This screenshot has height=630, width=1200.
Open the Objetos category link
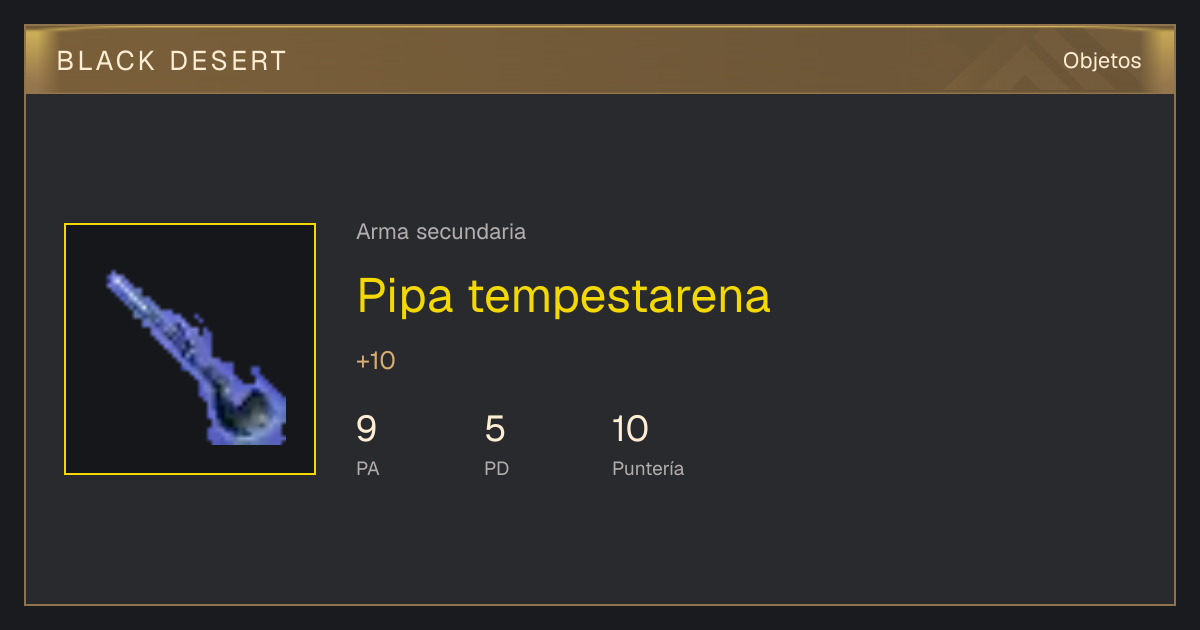click(1102, 61)
